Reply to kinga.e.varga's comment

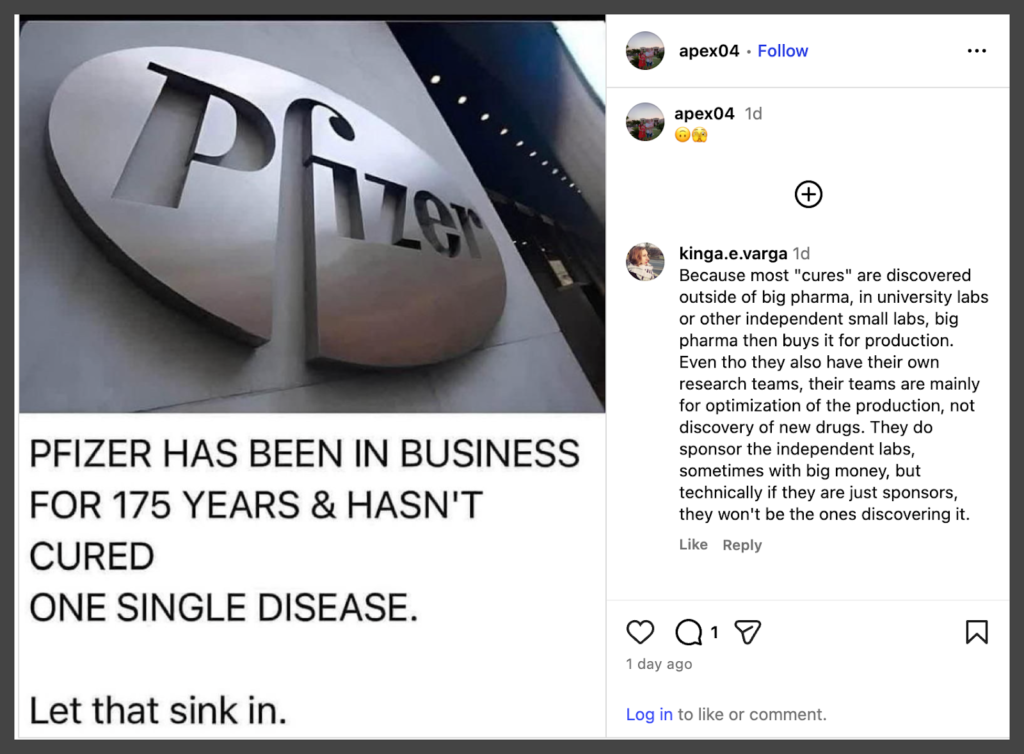(x=742, y=545)
